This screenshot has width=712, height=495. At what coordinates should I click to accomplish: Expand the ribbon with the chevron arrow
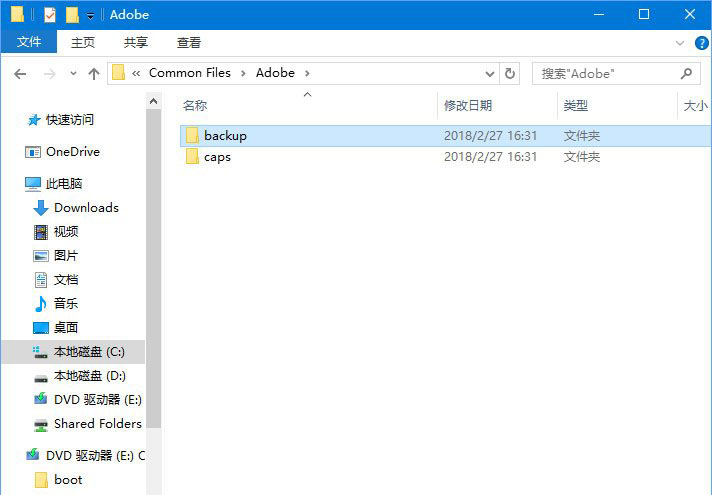pyautogui.click(x=680, y=43)
